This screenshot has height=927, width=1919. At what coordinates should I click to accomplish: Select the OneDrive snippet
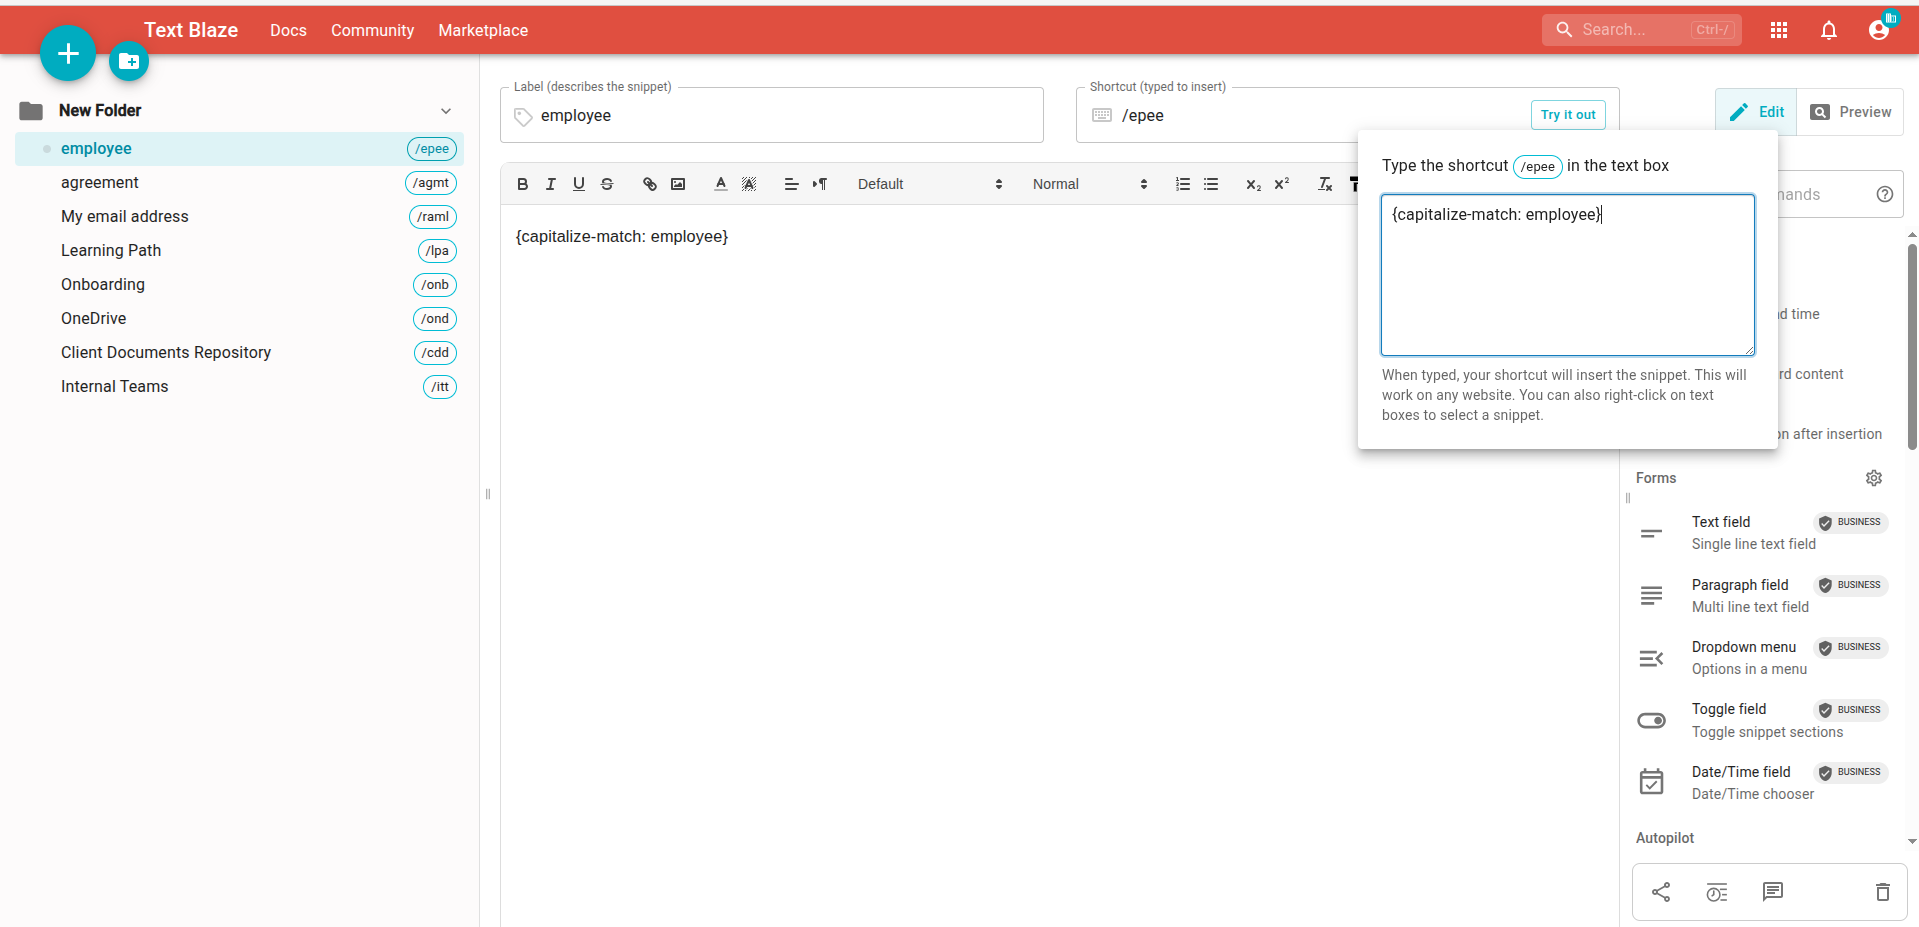(x=240, y=319)
